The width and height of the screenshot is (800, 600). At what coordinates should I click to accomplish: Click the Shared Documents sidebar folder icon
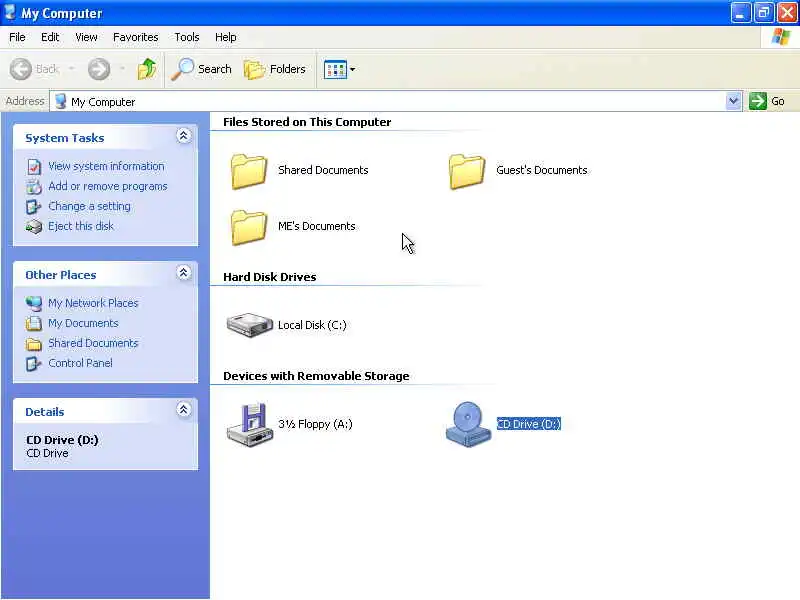click(x=34, y=344)
